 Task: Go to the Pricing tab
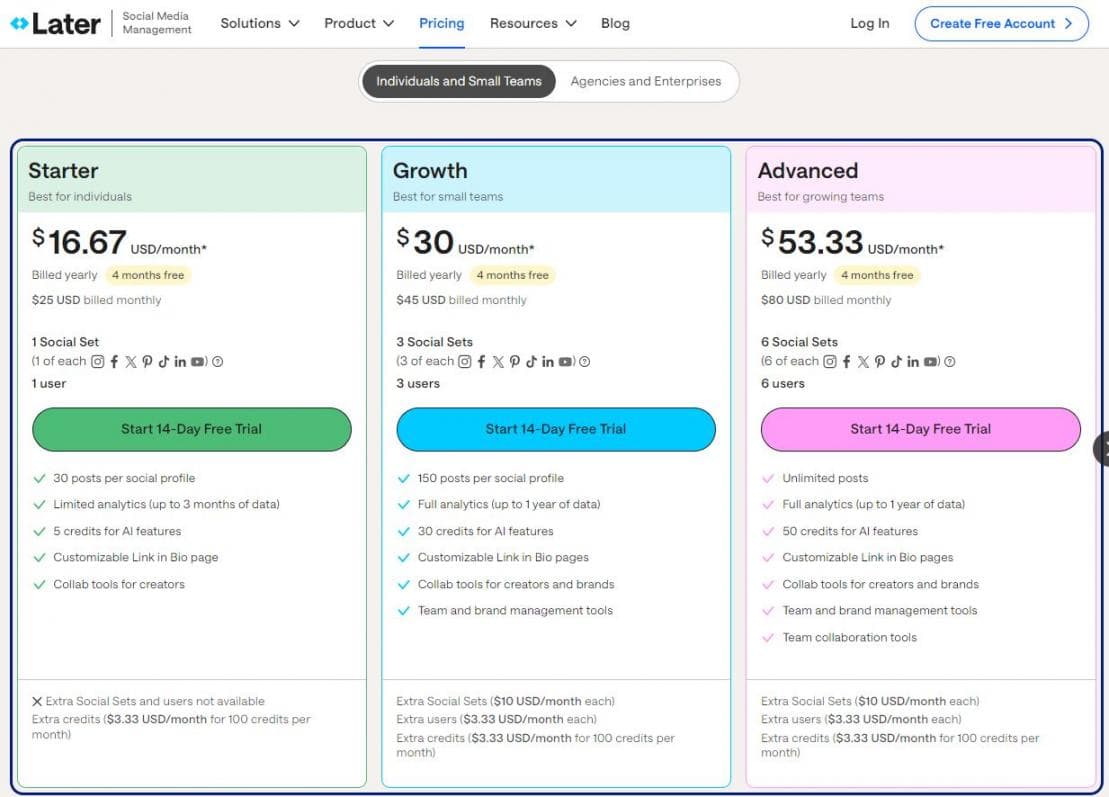coord(441,23)
